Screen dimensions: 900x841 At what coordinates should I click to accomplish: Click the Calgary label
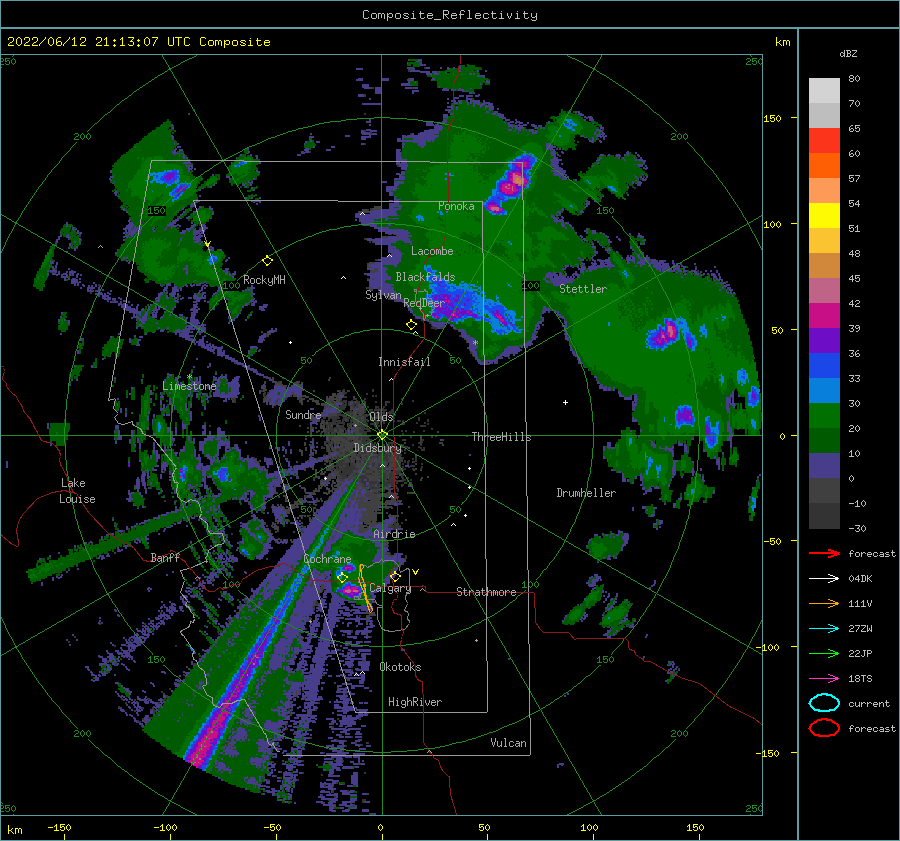point(390,588)
